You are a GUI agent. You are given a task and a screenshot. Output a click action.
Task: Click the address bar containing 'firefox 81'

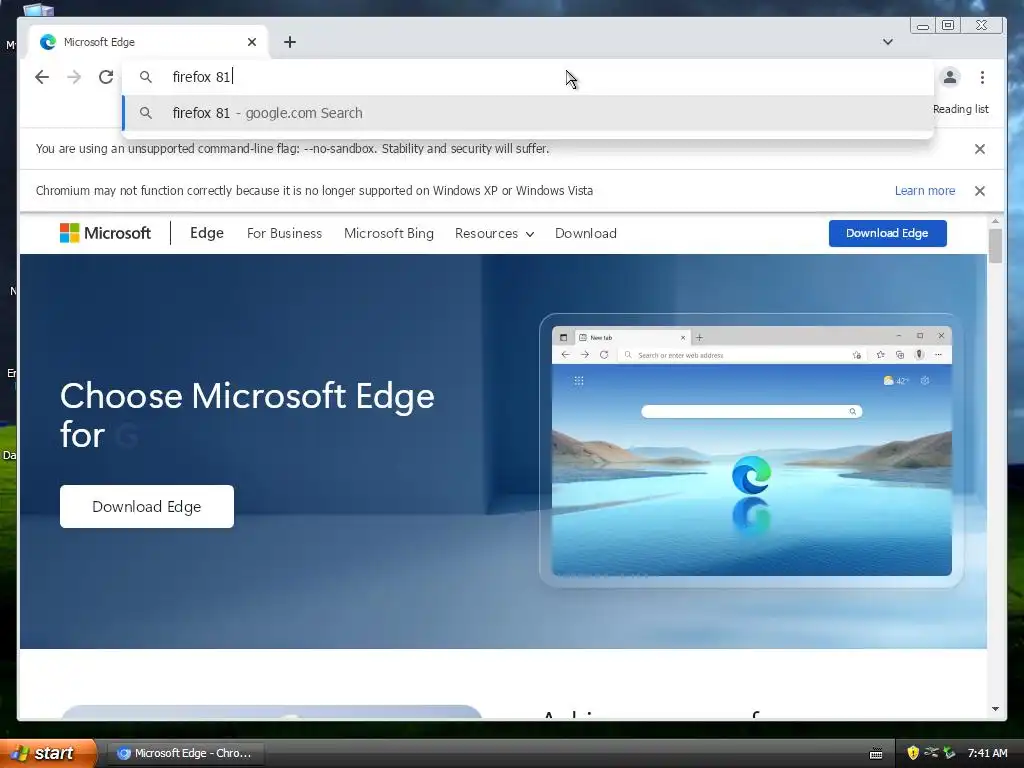[x=528, y=77]
